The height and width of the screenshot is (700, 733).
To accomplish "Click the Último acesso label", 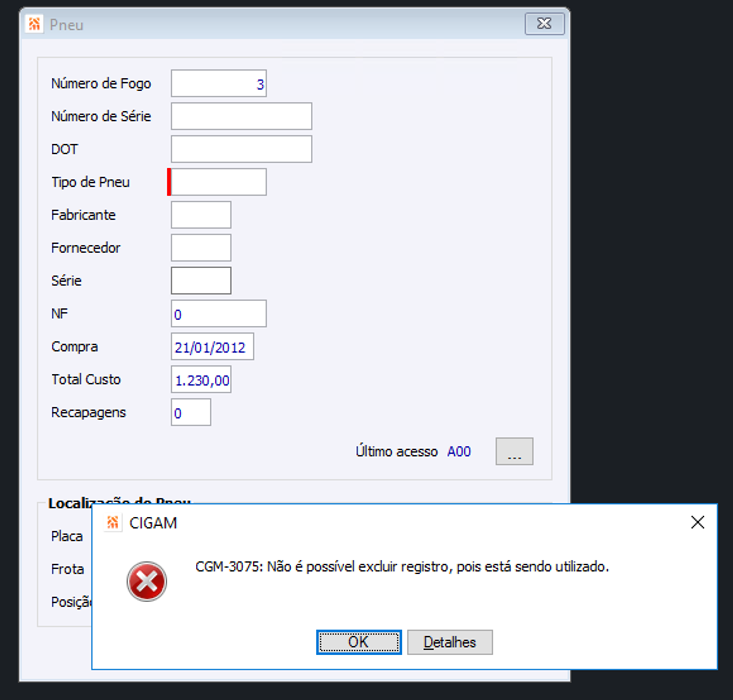I will (x=396, y=451).
